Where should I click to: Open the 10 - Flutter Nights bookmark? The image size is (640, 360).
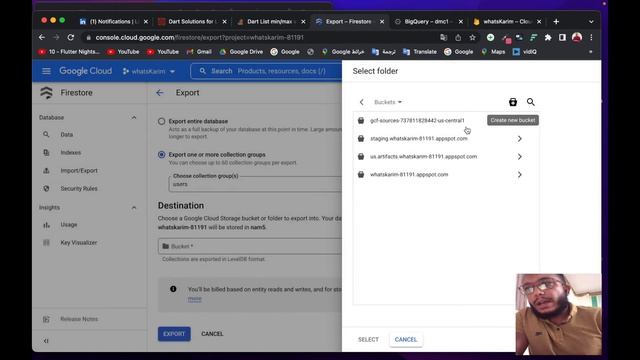[69, 52]
